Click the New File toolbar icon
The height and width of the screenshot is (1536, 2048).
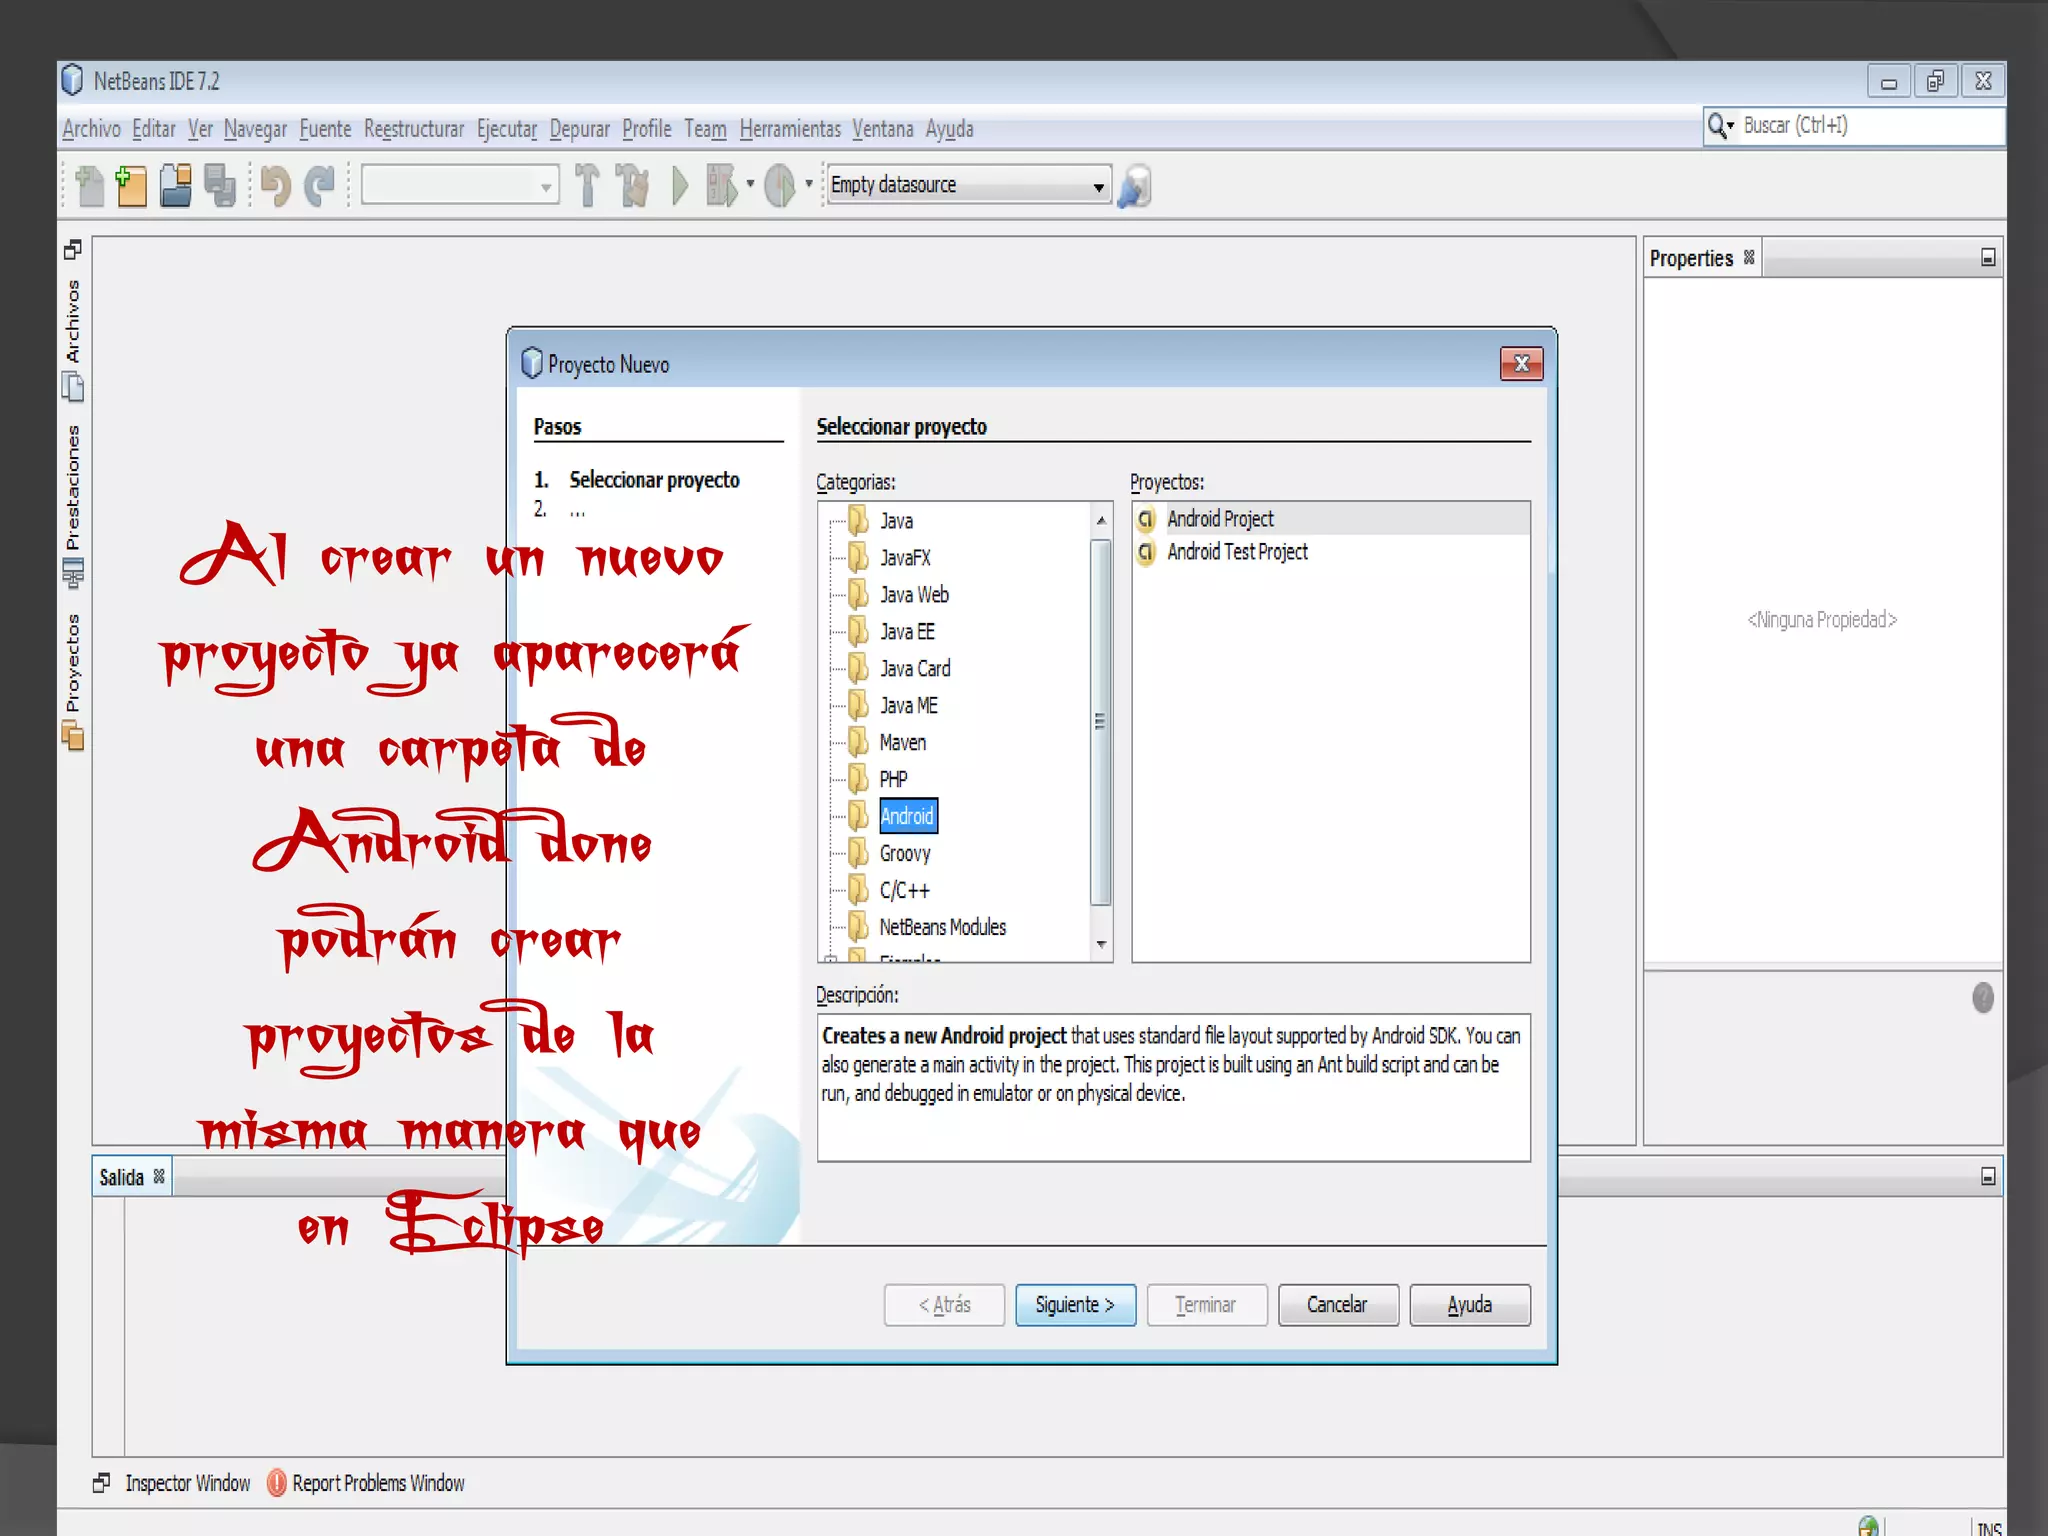point(90,186)
